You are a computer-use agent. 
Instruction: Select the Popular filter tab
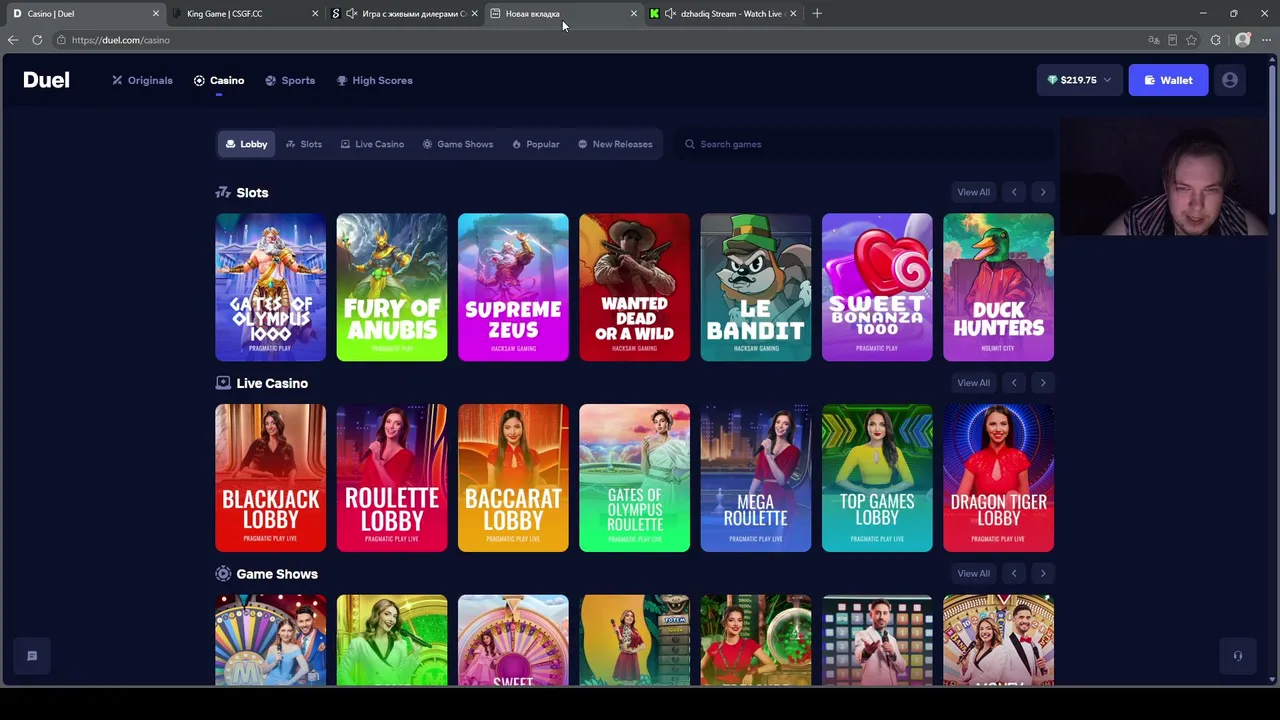[x=535, y=144]
